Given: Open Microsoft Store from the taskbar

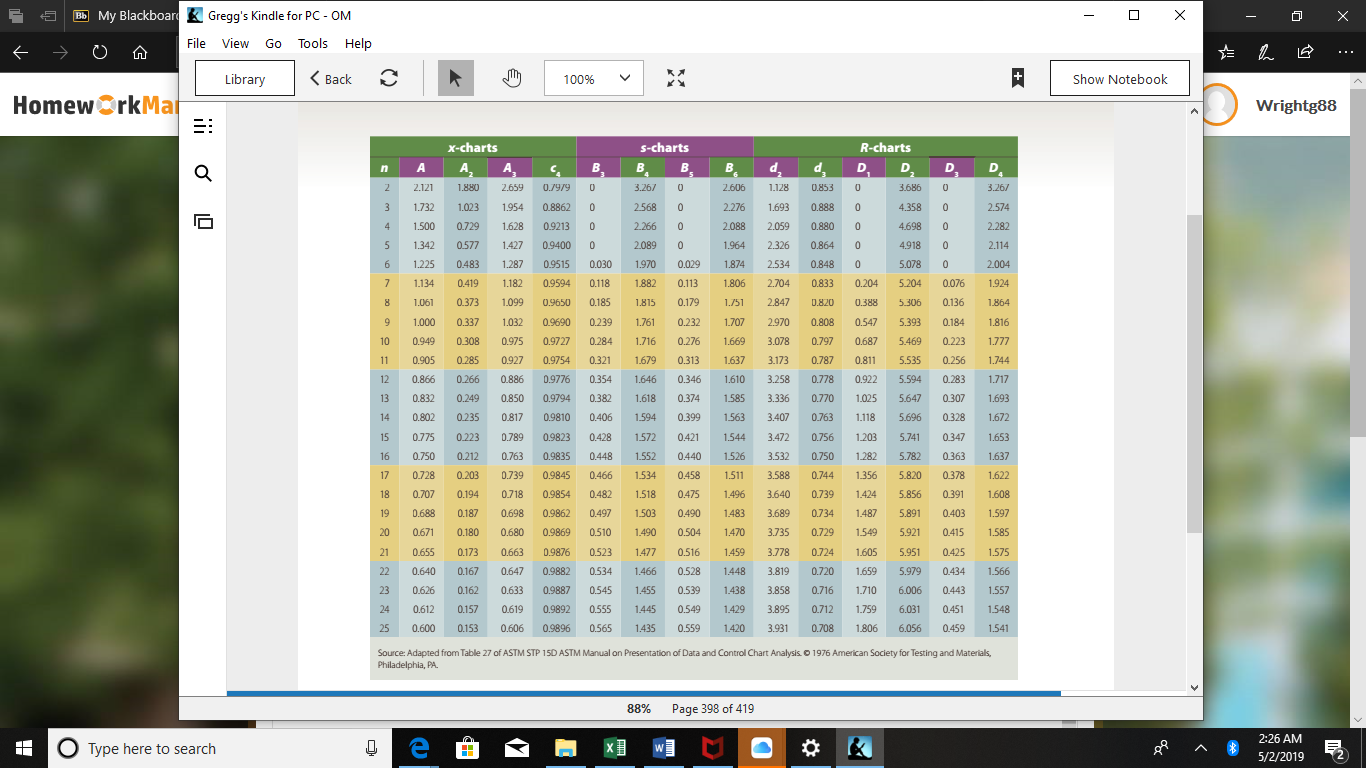Looking at the screenshot, I should pos(468,748).
